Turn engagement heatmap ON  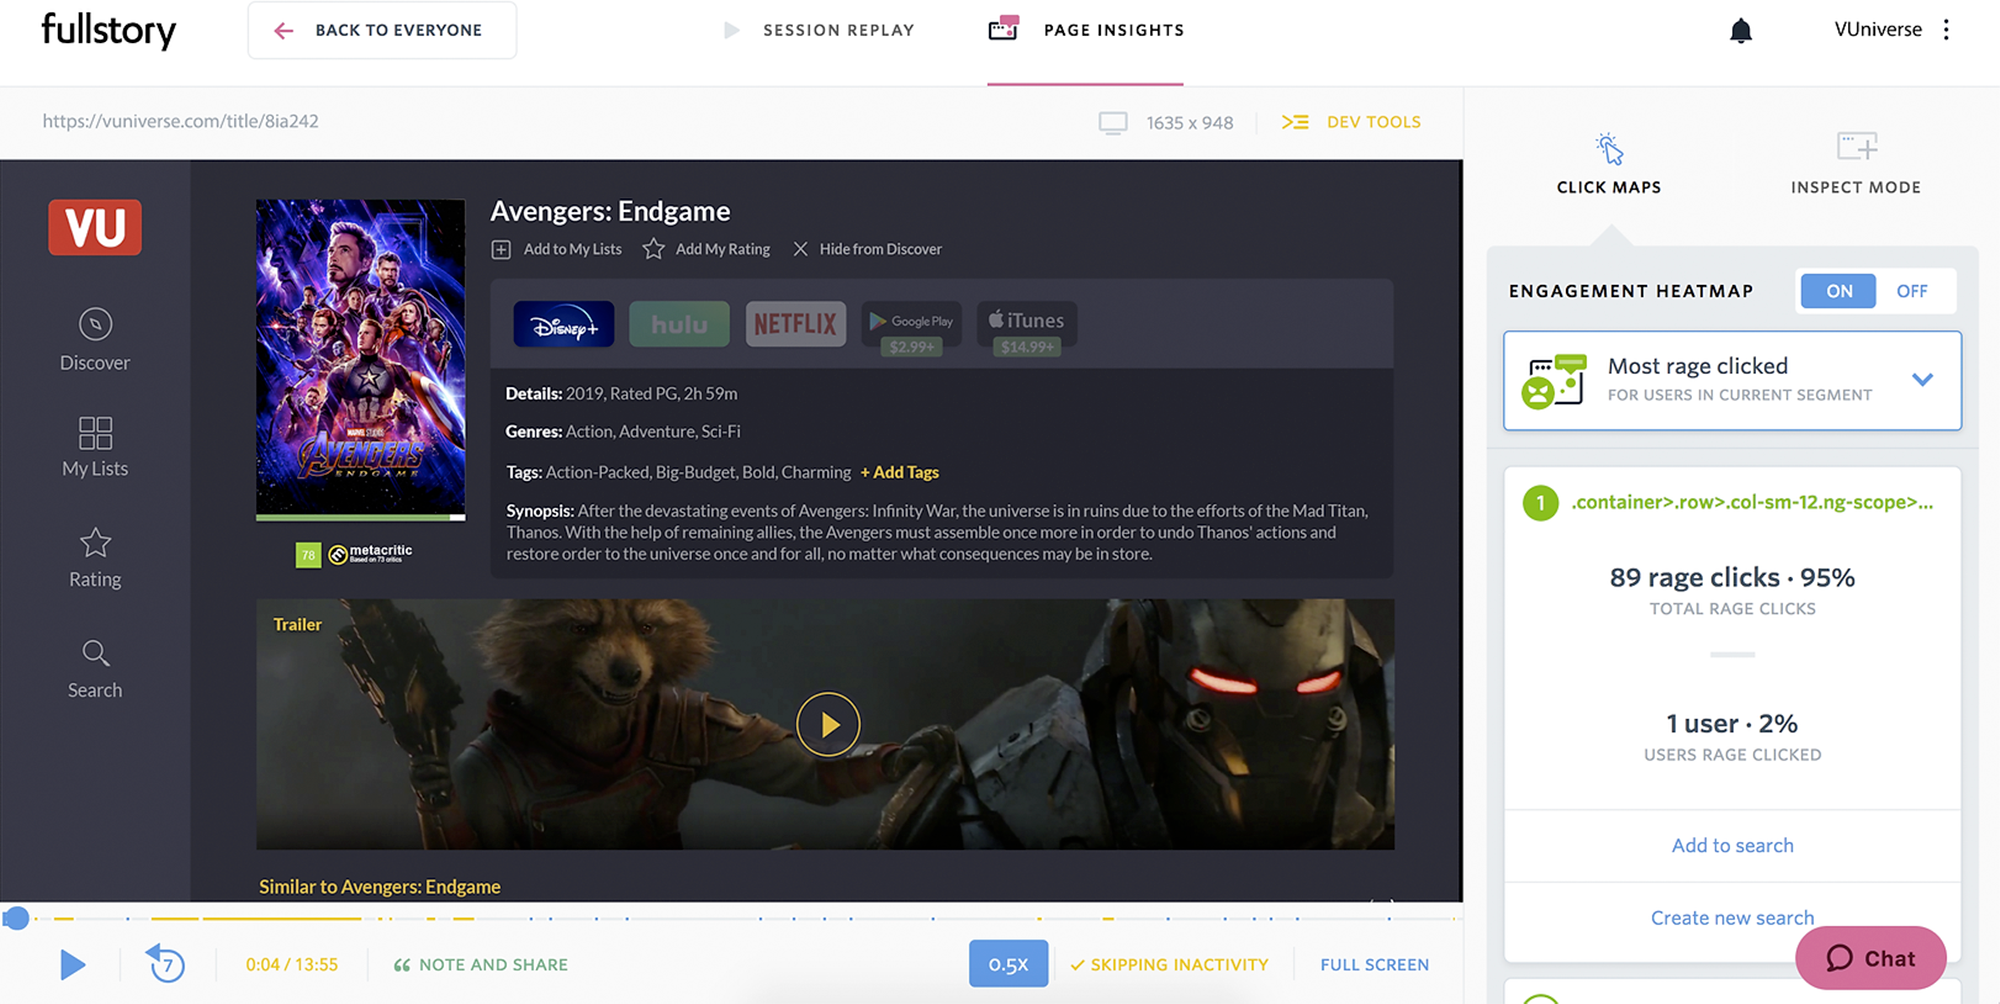click(1839, 291)
